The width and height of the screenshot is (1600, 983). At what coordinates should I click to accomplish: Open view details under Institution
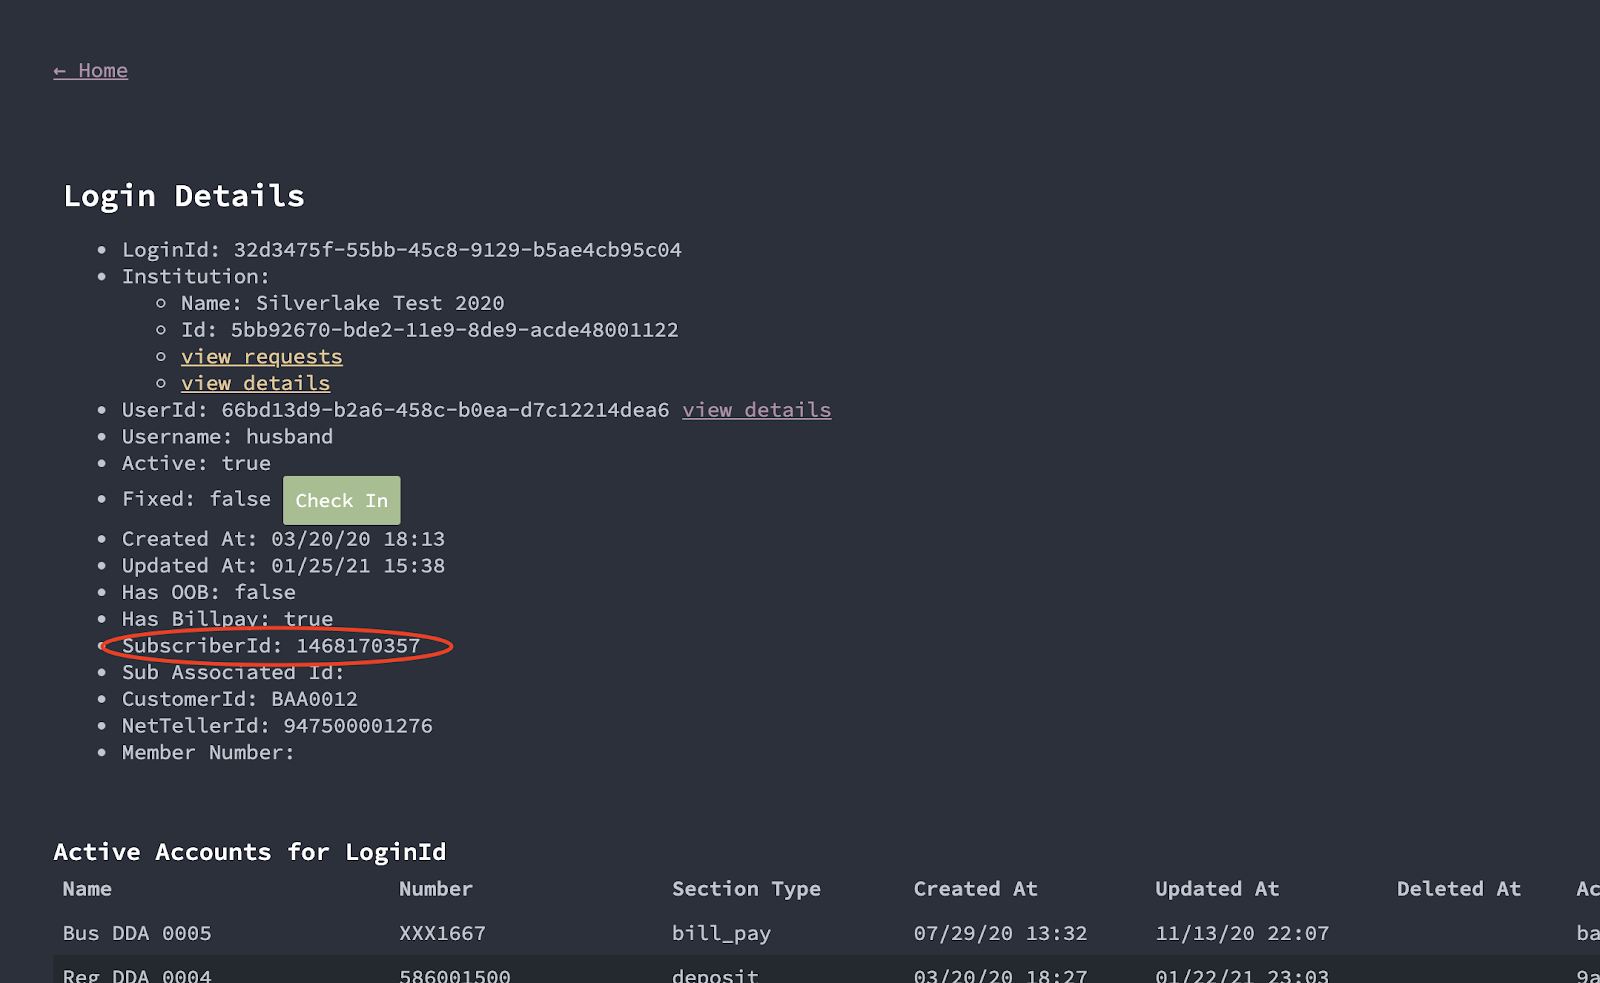(255, 384)
